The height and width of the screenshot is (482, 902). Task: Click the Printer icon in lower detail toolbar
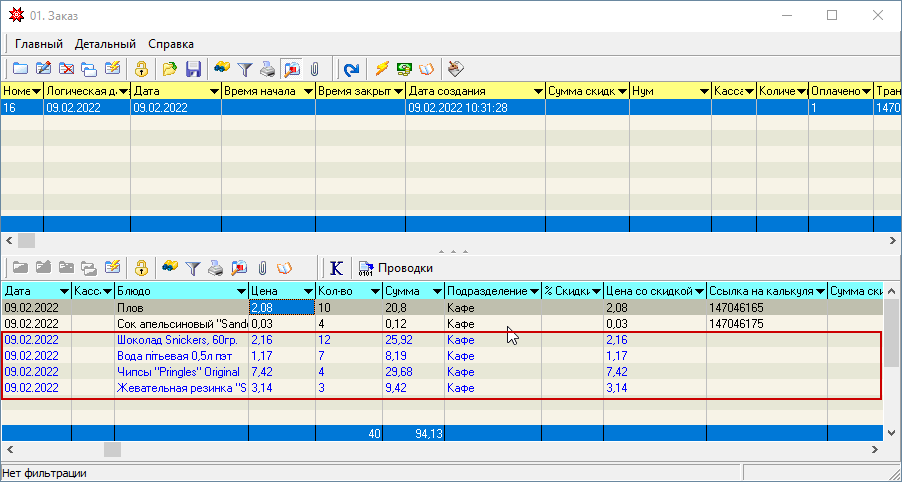(x=216, y=268)
